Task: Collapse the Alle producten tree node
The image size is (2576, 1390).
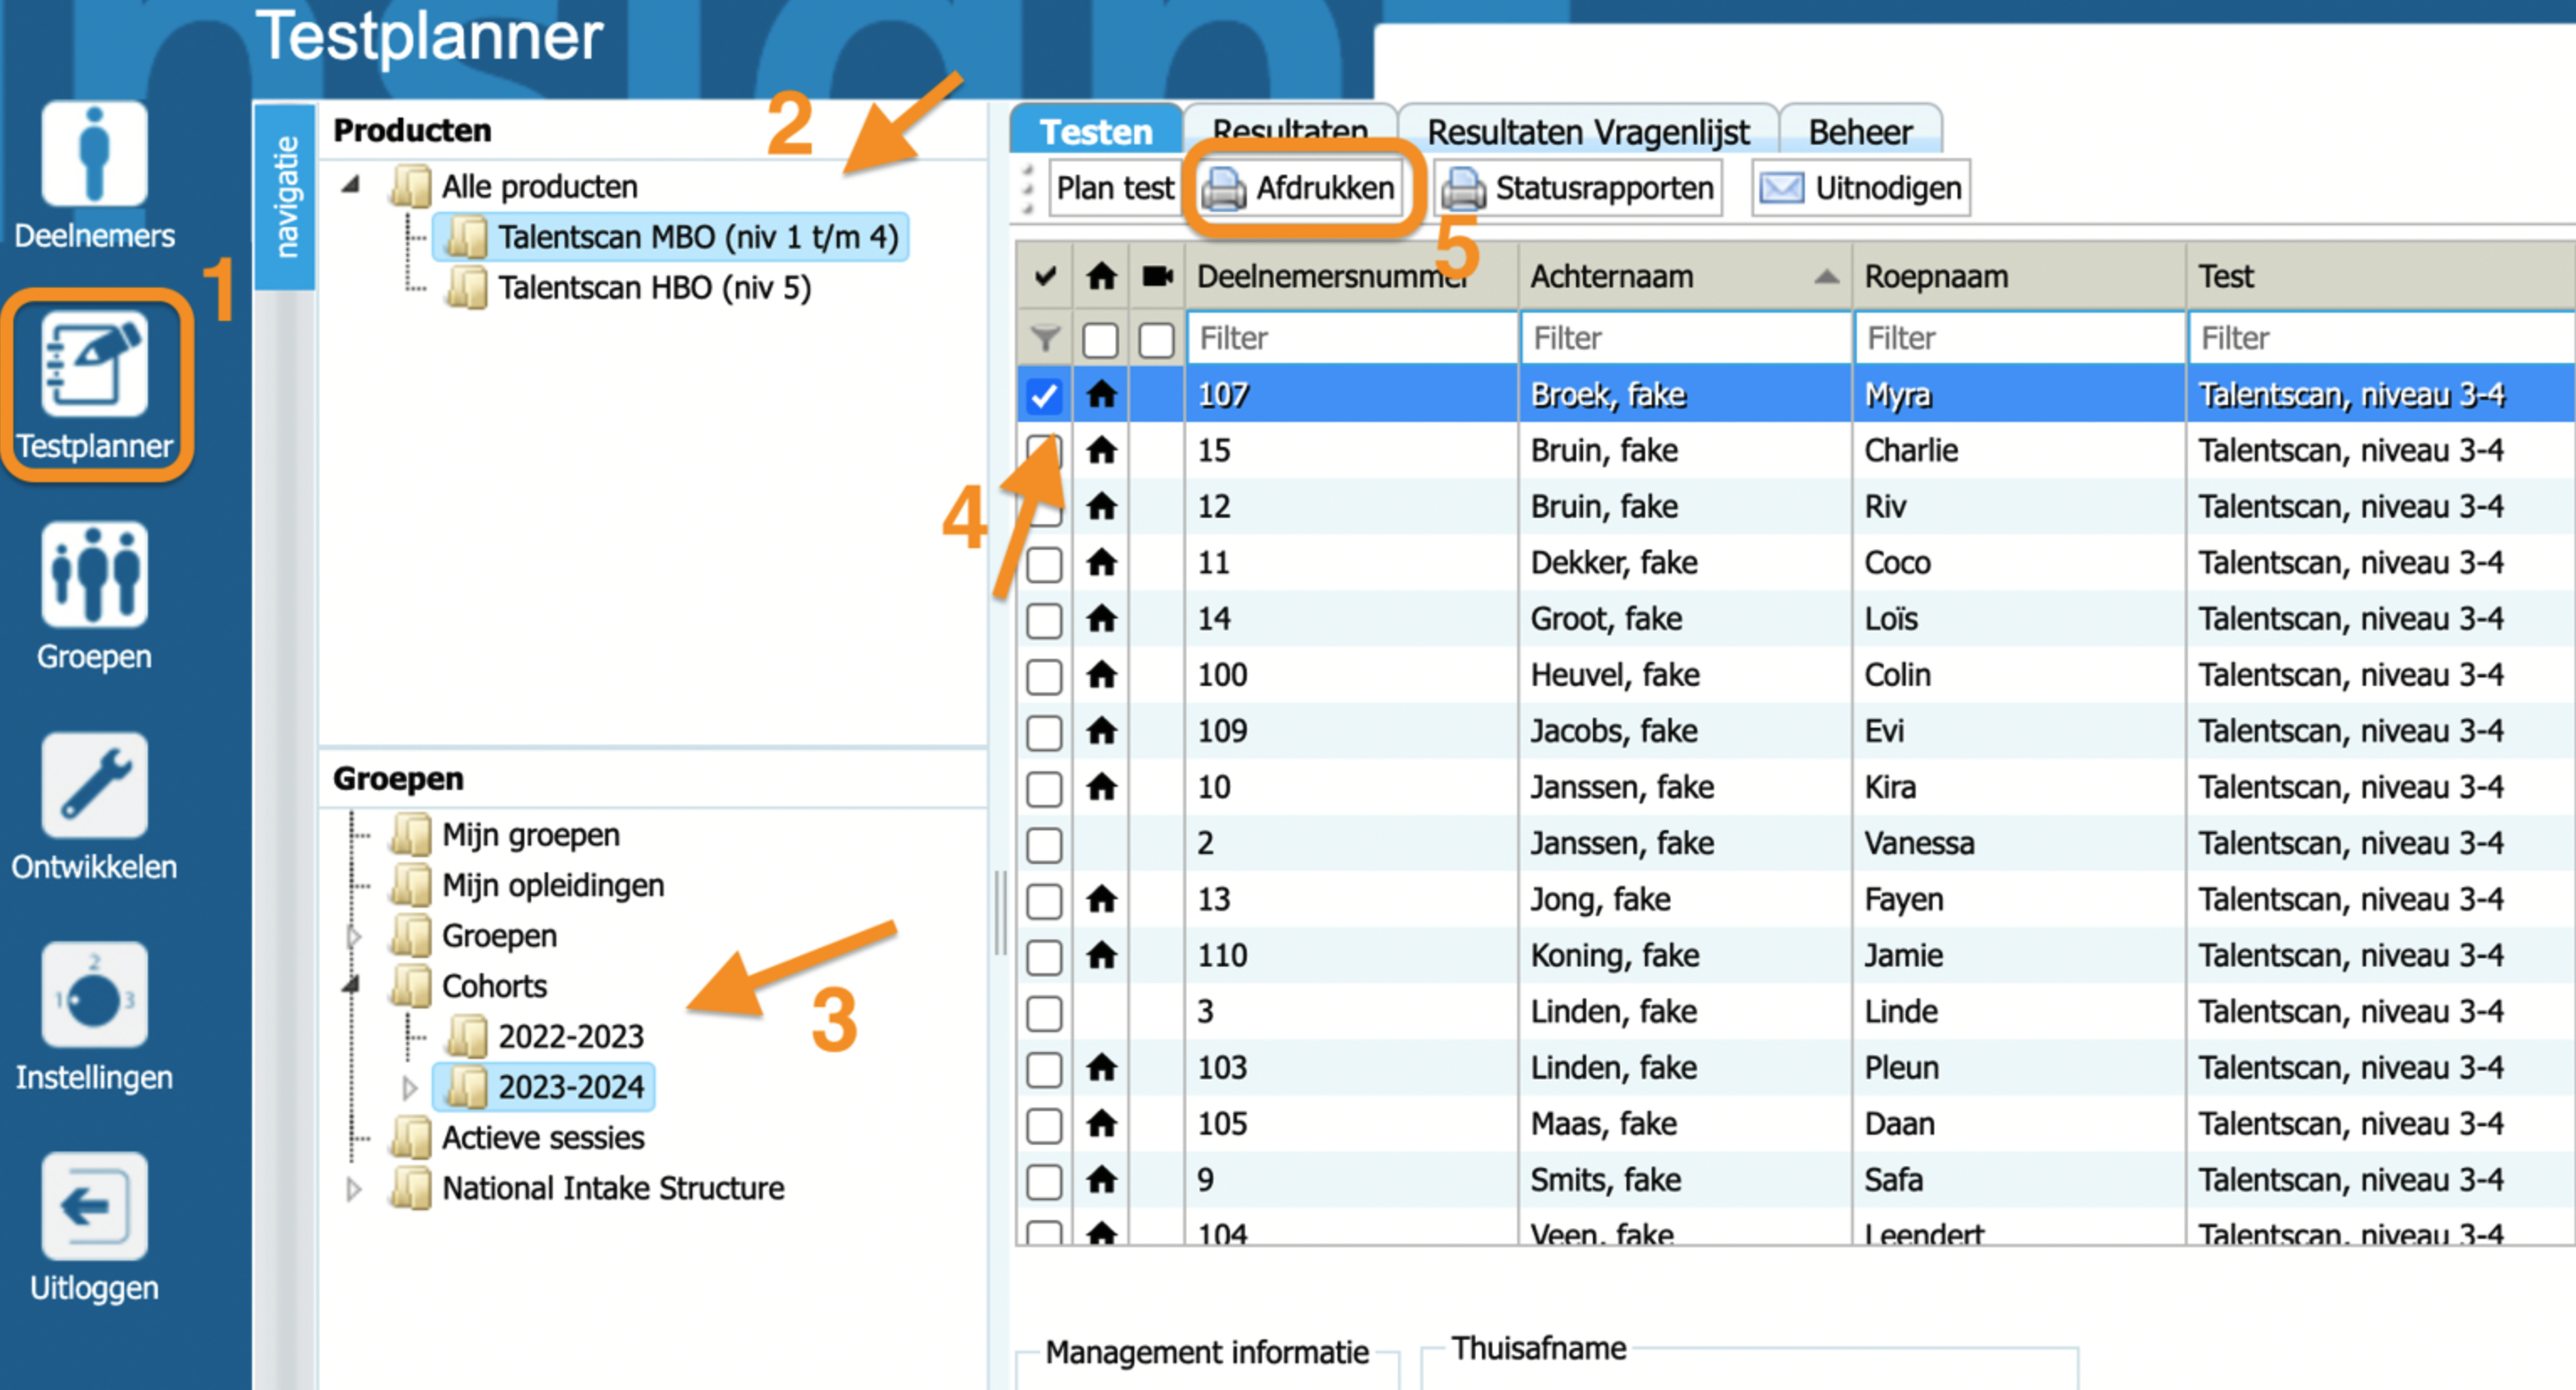Action: click(x=351, y=185)
